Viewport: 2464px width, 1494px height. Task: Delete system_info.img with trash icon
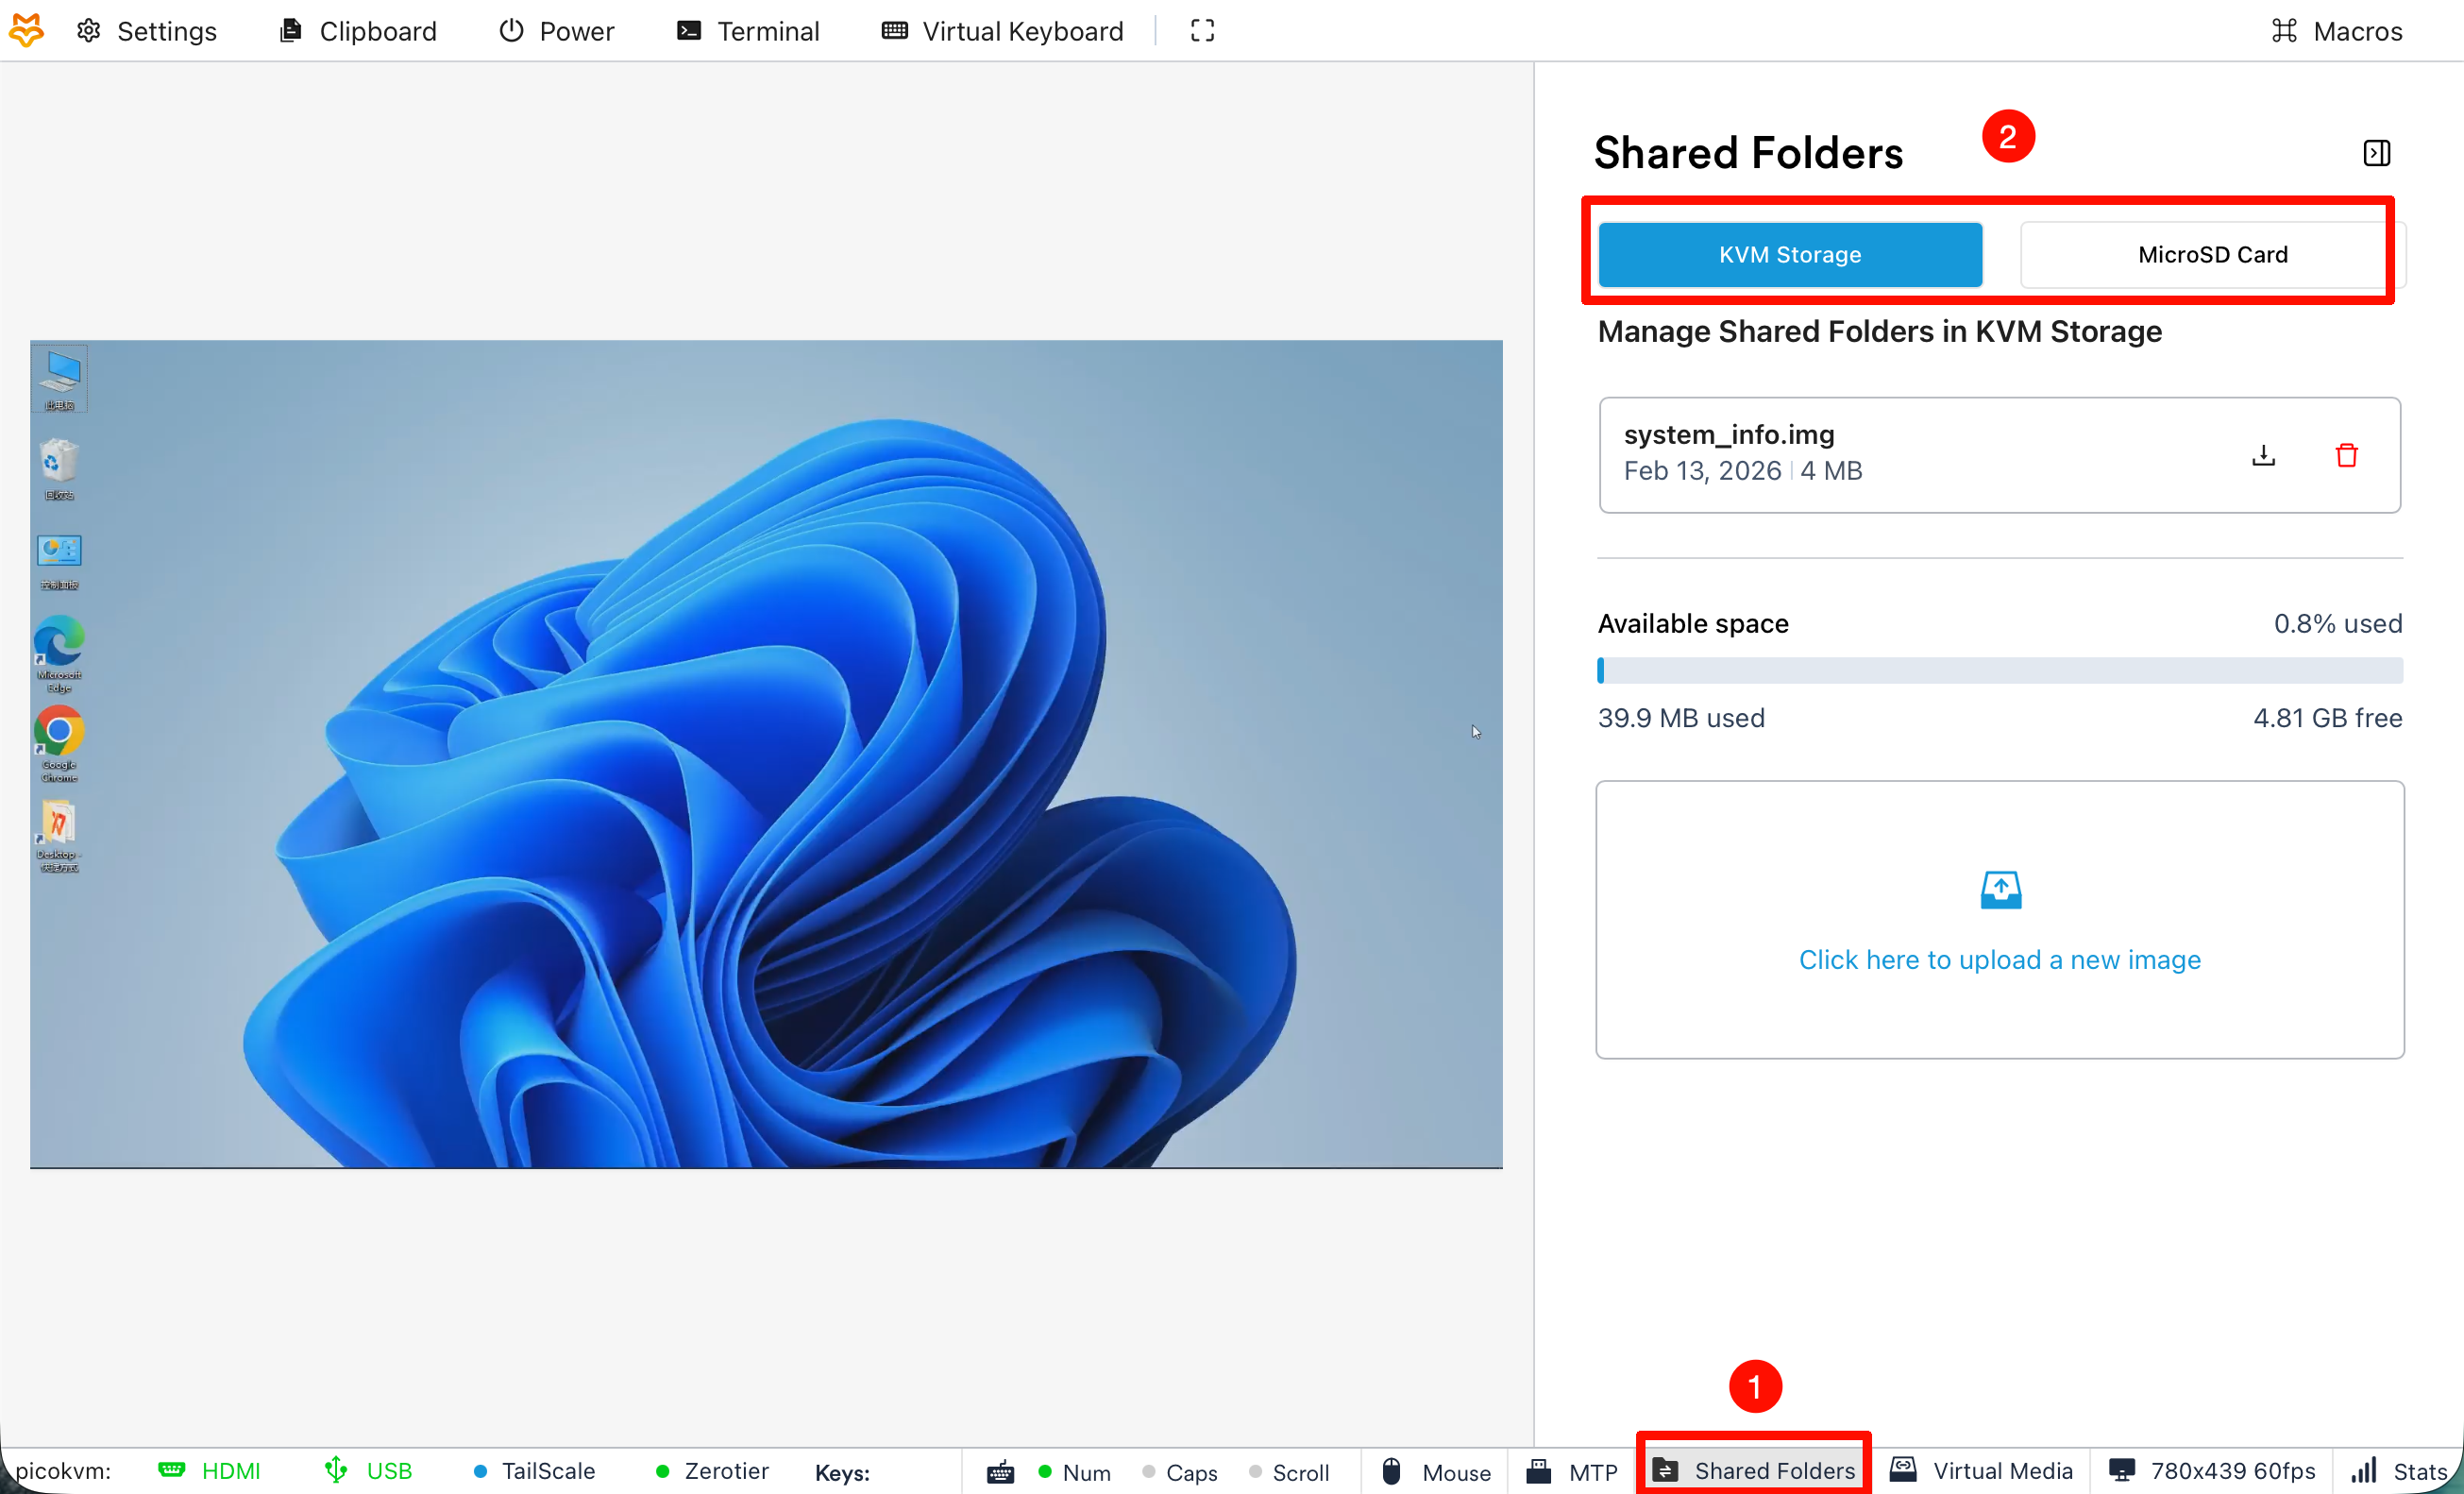(x=2346, y=456)
